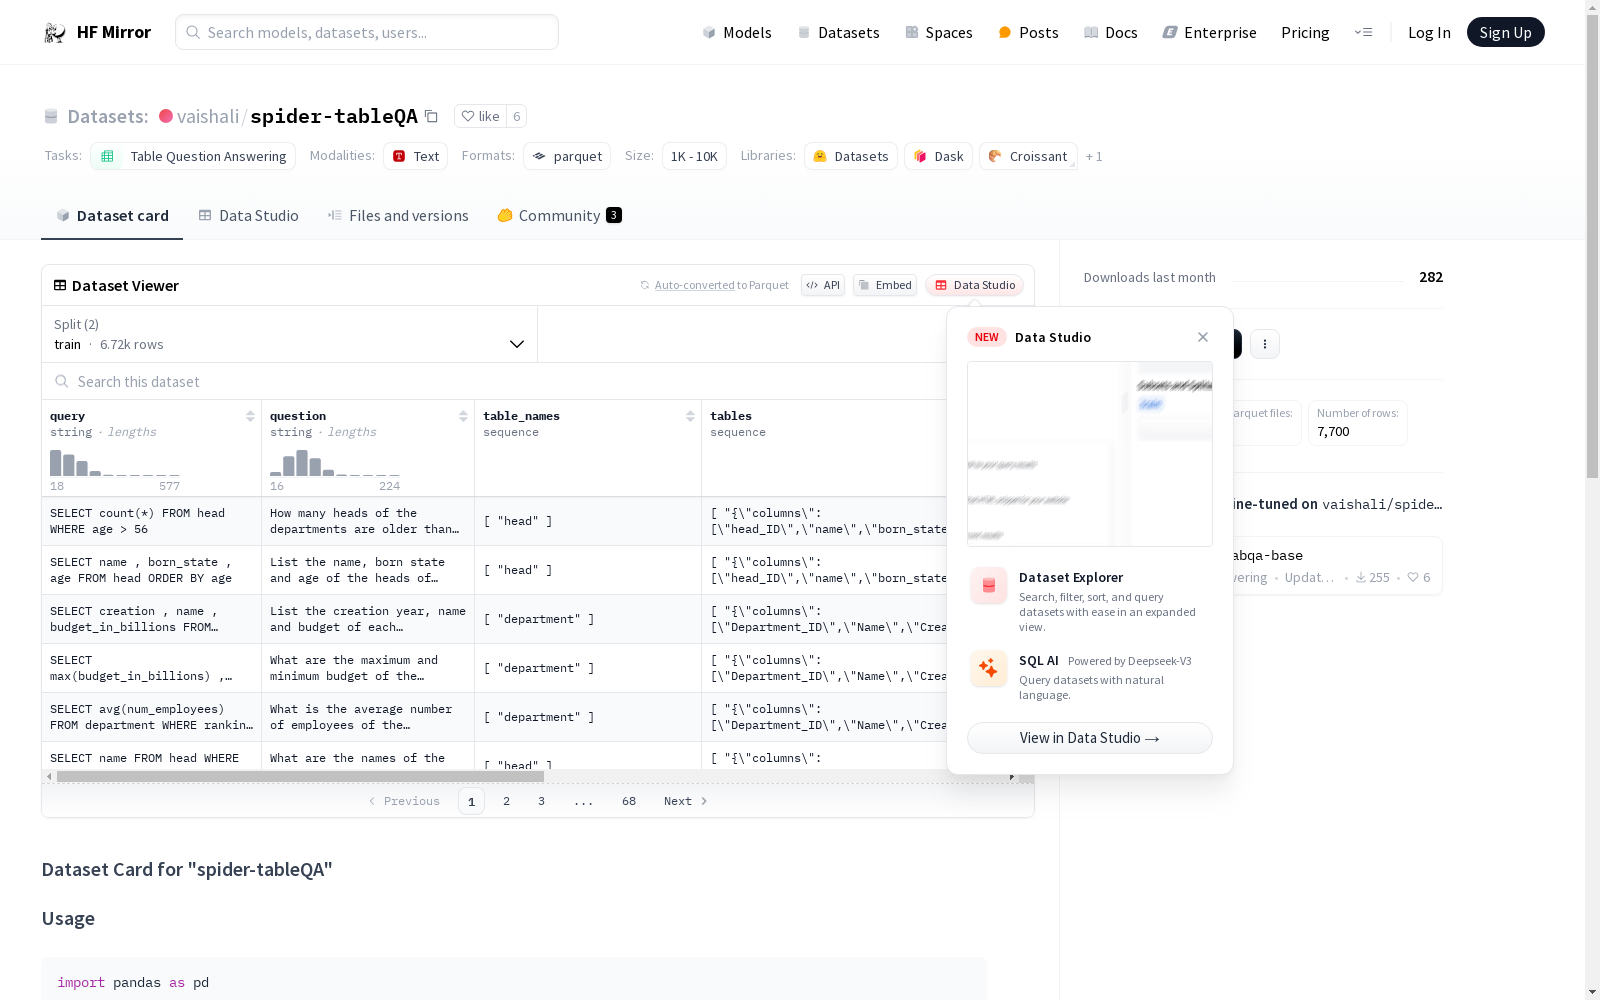The height and width of the screenshot is (1000, 1600).
Task: Open Models in the top navigation
Action: (737, 32)
